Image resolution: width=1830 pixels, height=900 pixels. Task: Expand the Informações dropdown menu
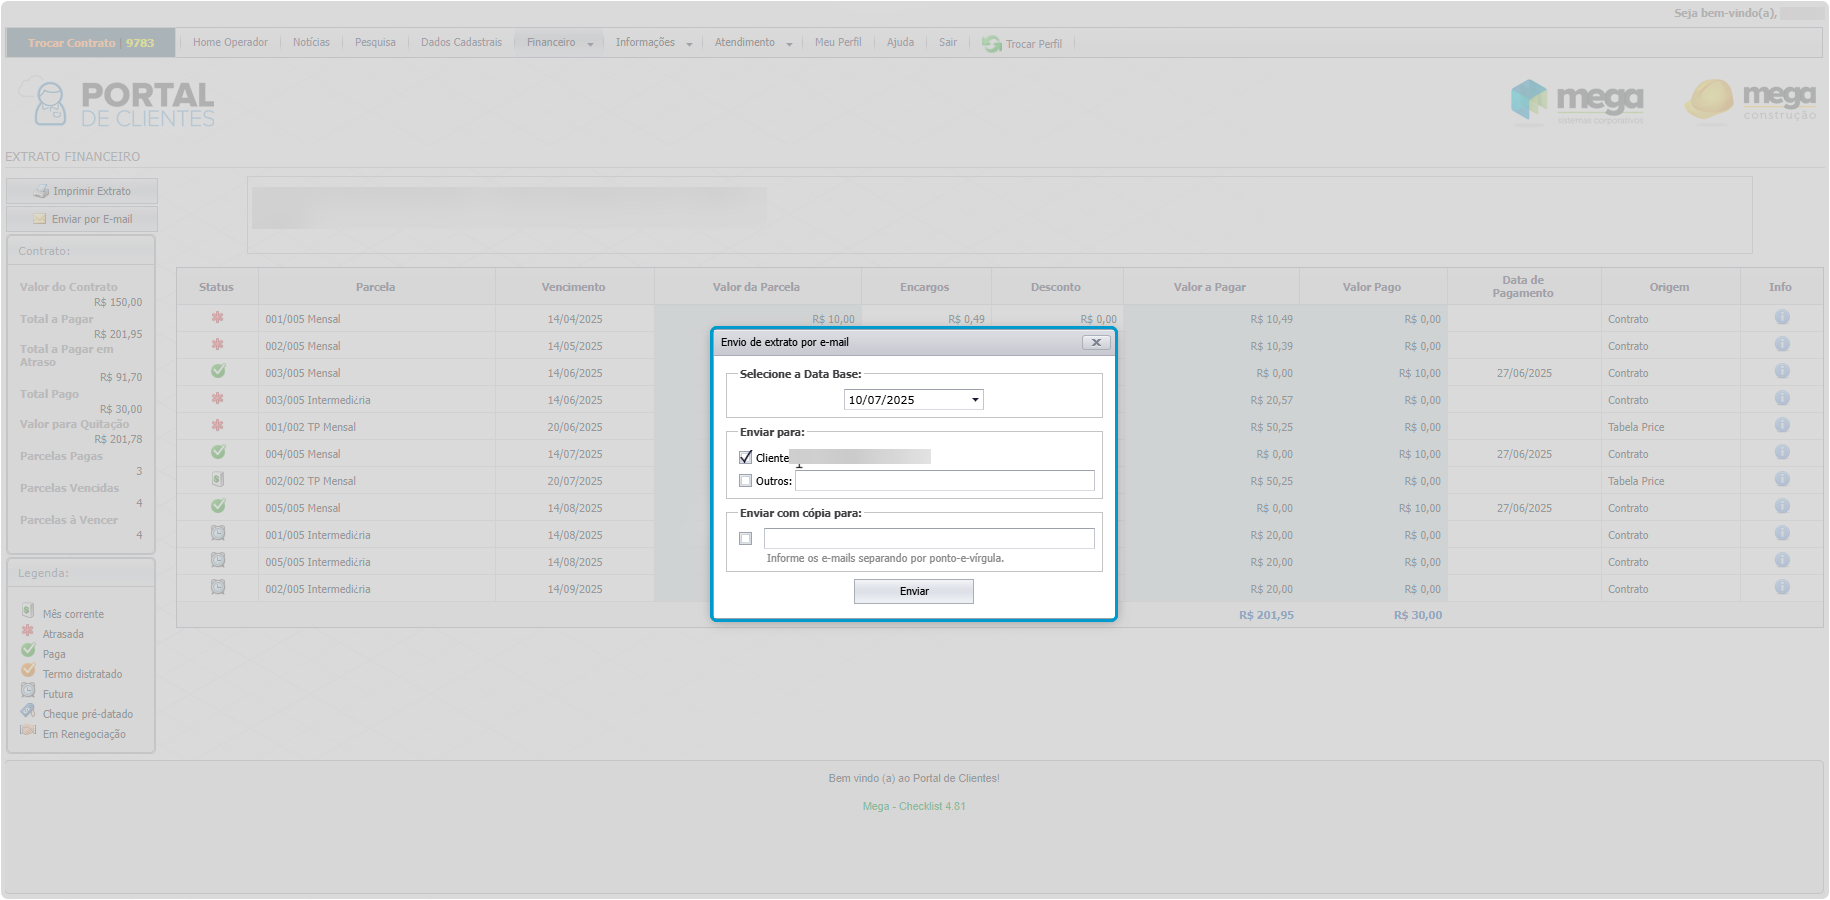(x=654, y=42)
